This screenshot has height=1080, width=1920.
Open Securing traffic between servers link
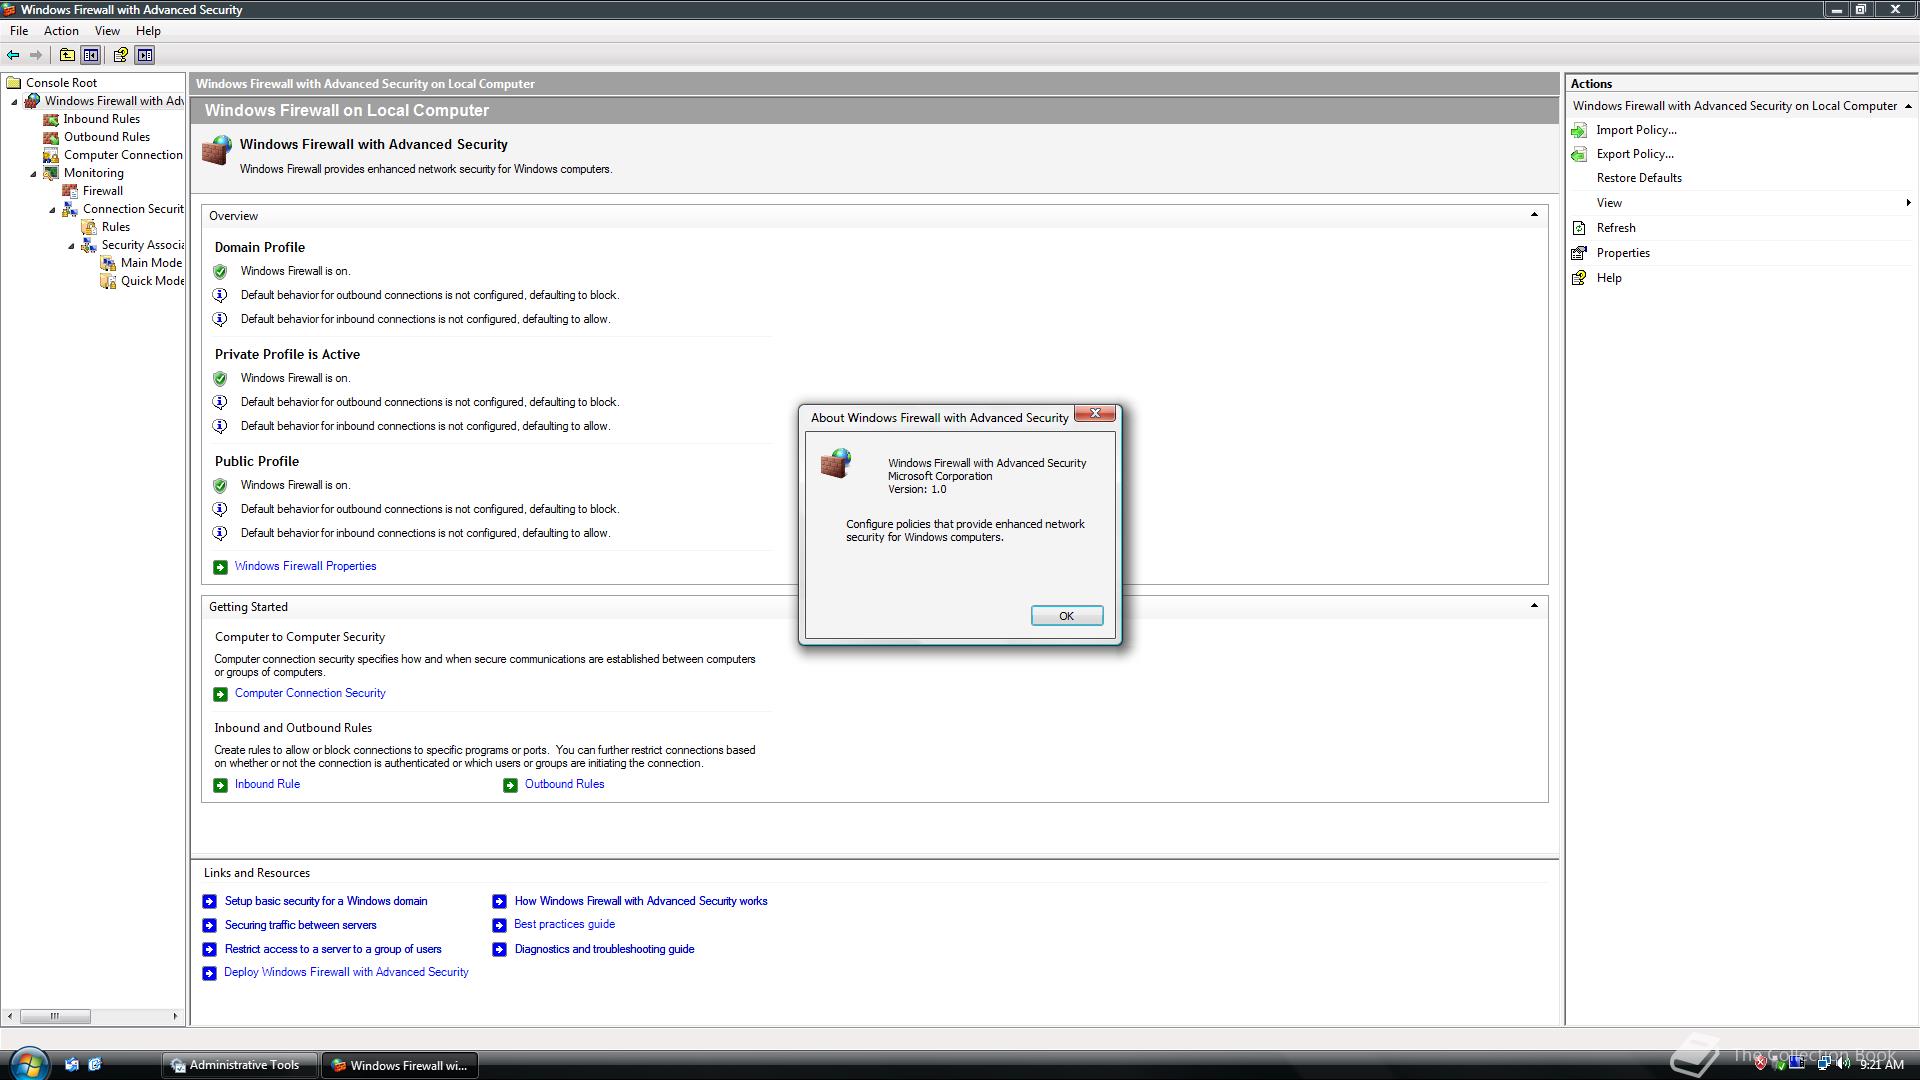click(x=300, y=925)
